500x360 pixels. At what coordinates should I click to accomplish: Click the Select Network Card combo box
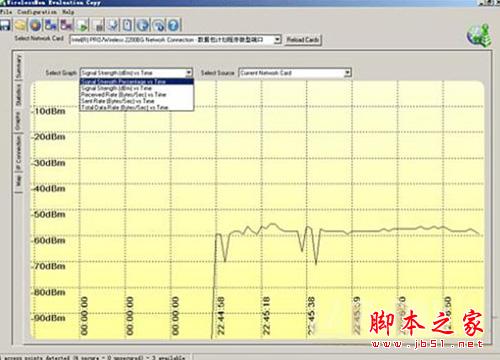coord(175,40)
